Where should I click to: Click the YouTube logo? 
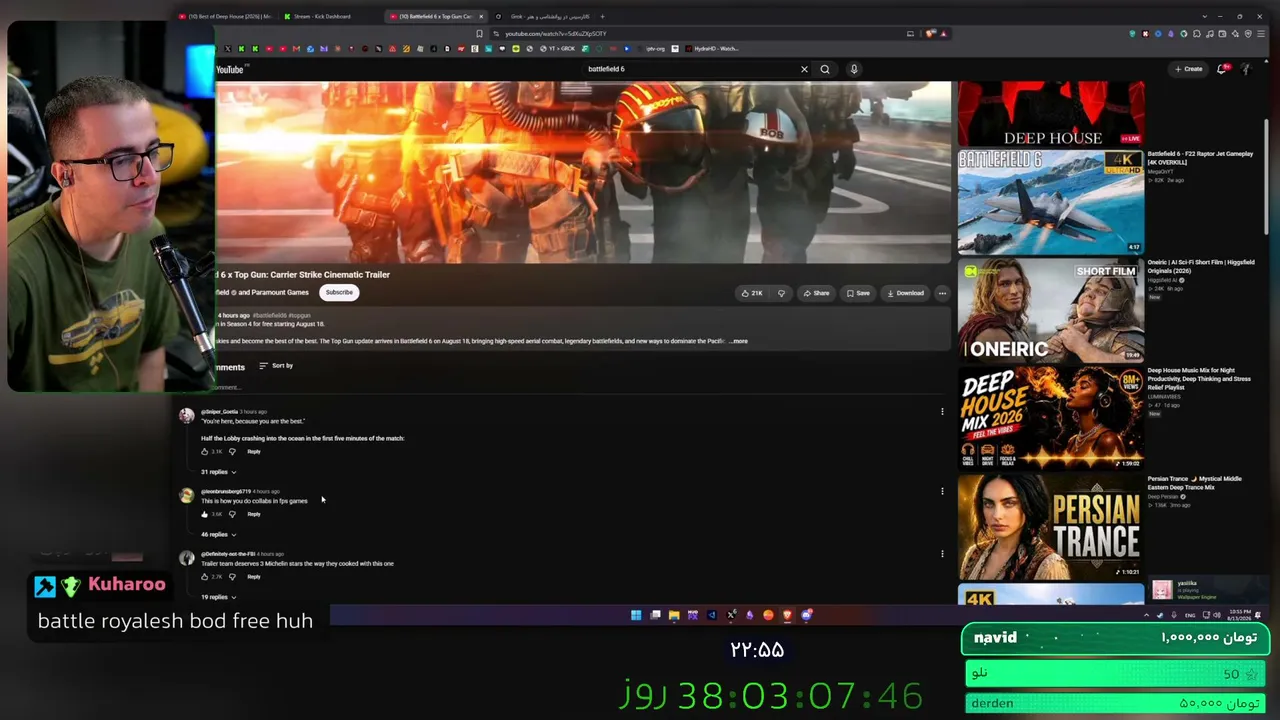click(x=230, y=70)
